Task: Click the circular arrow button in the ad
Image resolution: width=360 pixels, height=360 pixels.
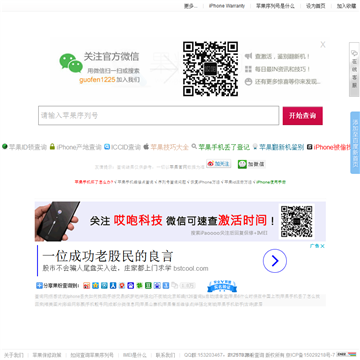Action: point(275,261)
